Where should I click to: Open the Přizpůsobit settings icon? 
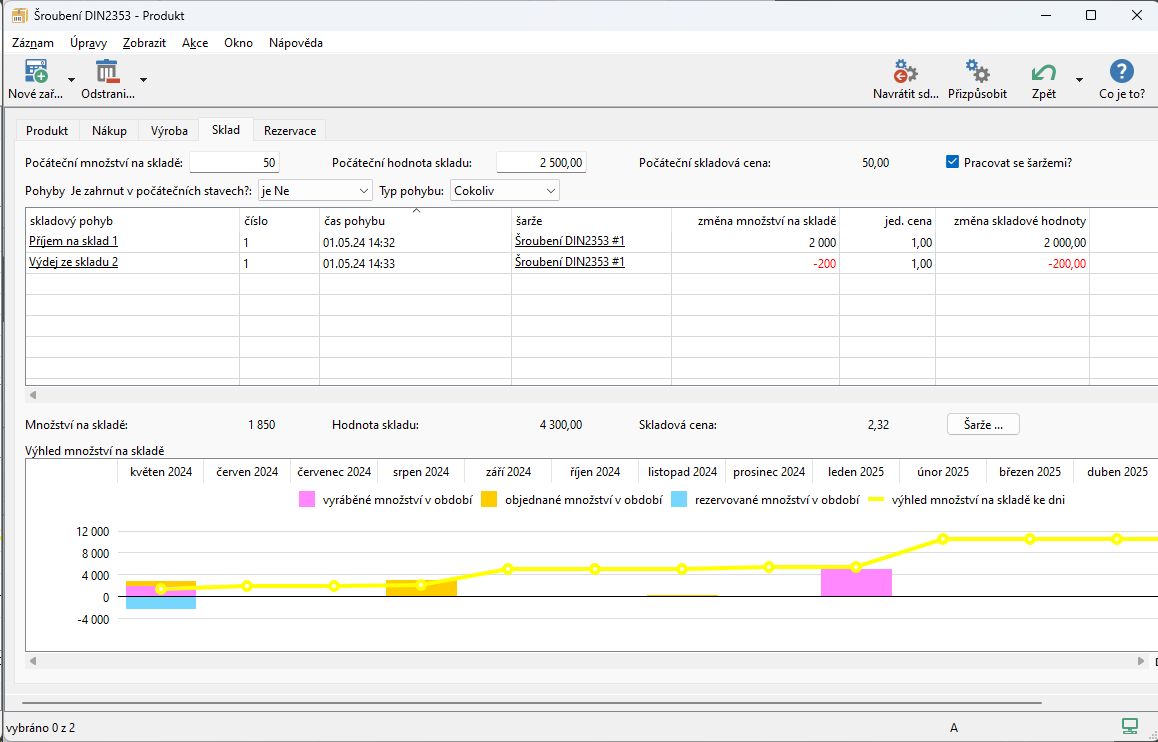pyautogui.click(x=977, y=73)
